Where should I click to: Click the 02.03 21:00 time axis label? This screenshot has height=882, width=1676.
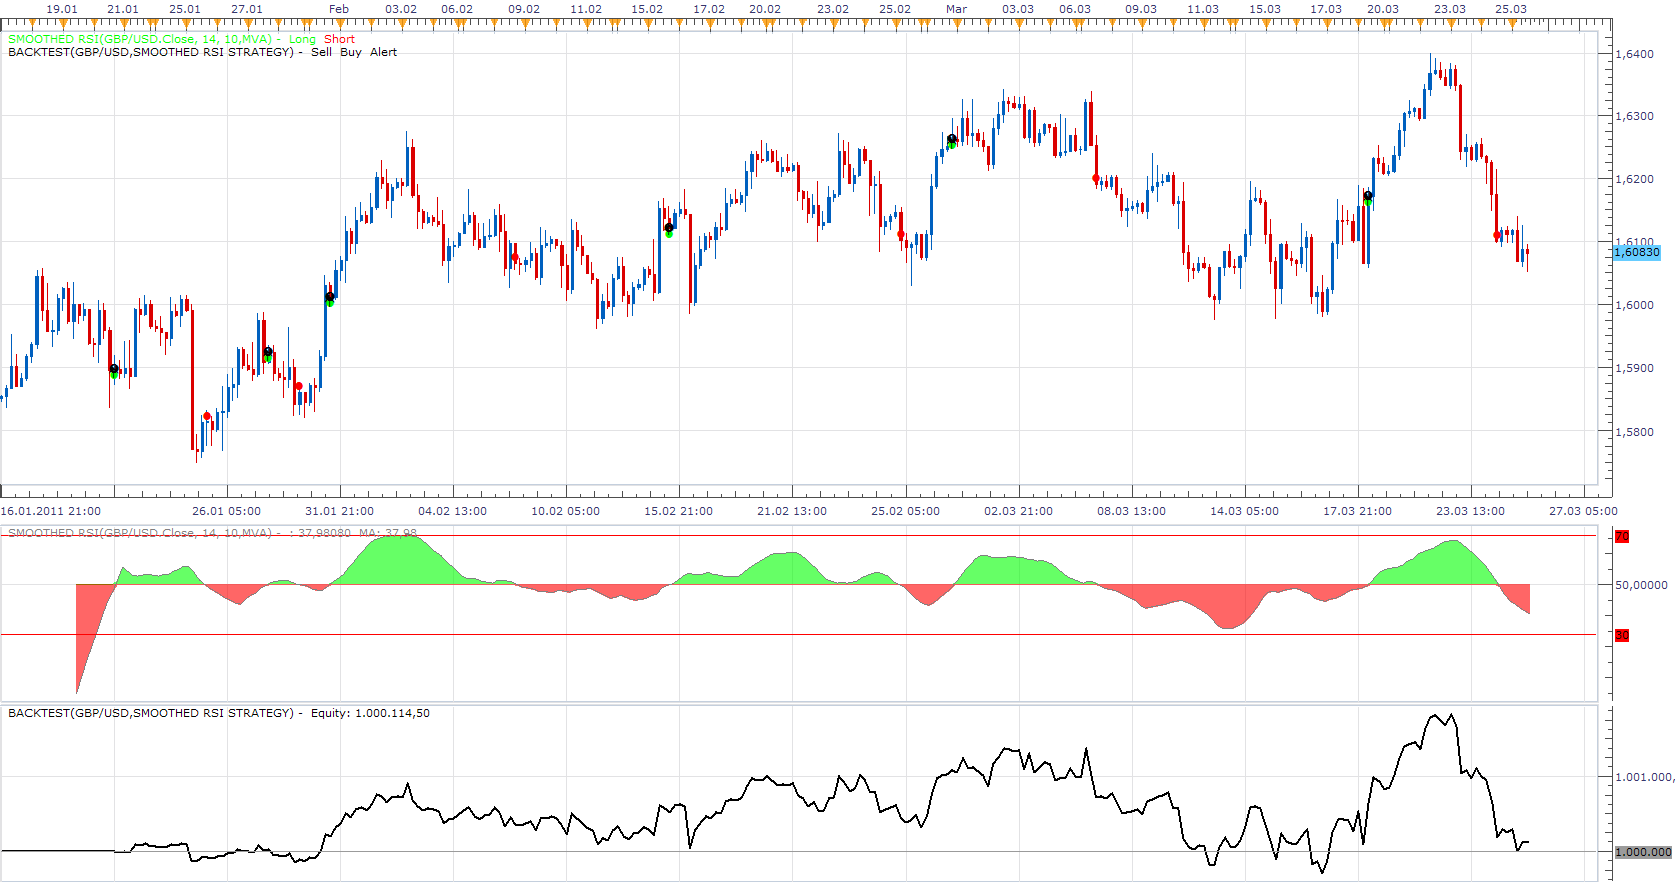coord(1018,511)
